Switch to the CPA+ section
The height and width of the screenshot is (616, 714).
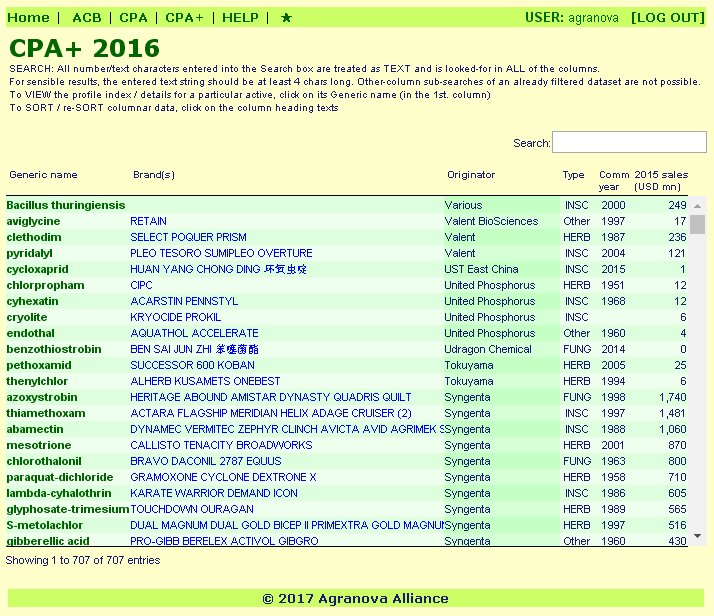click(184, 18)
